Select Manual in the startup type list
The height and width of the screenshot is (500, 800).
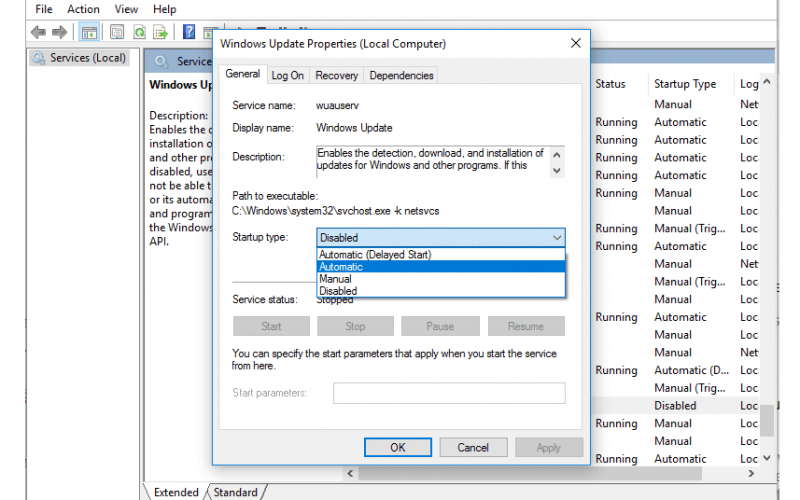(x=441, y=279)
